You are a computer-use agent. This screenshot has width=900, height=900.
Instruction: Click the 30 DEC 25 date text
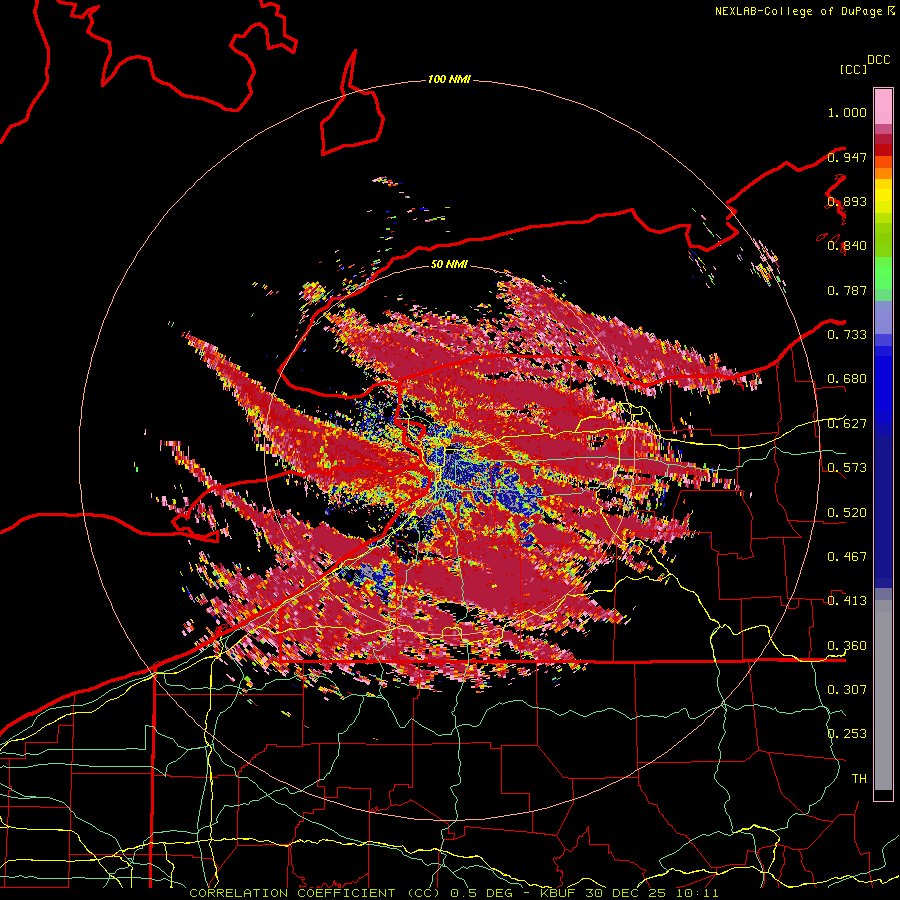point(624,893)
